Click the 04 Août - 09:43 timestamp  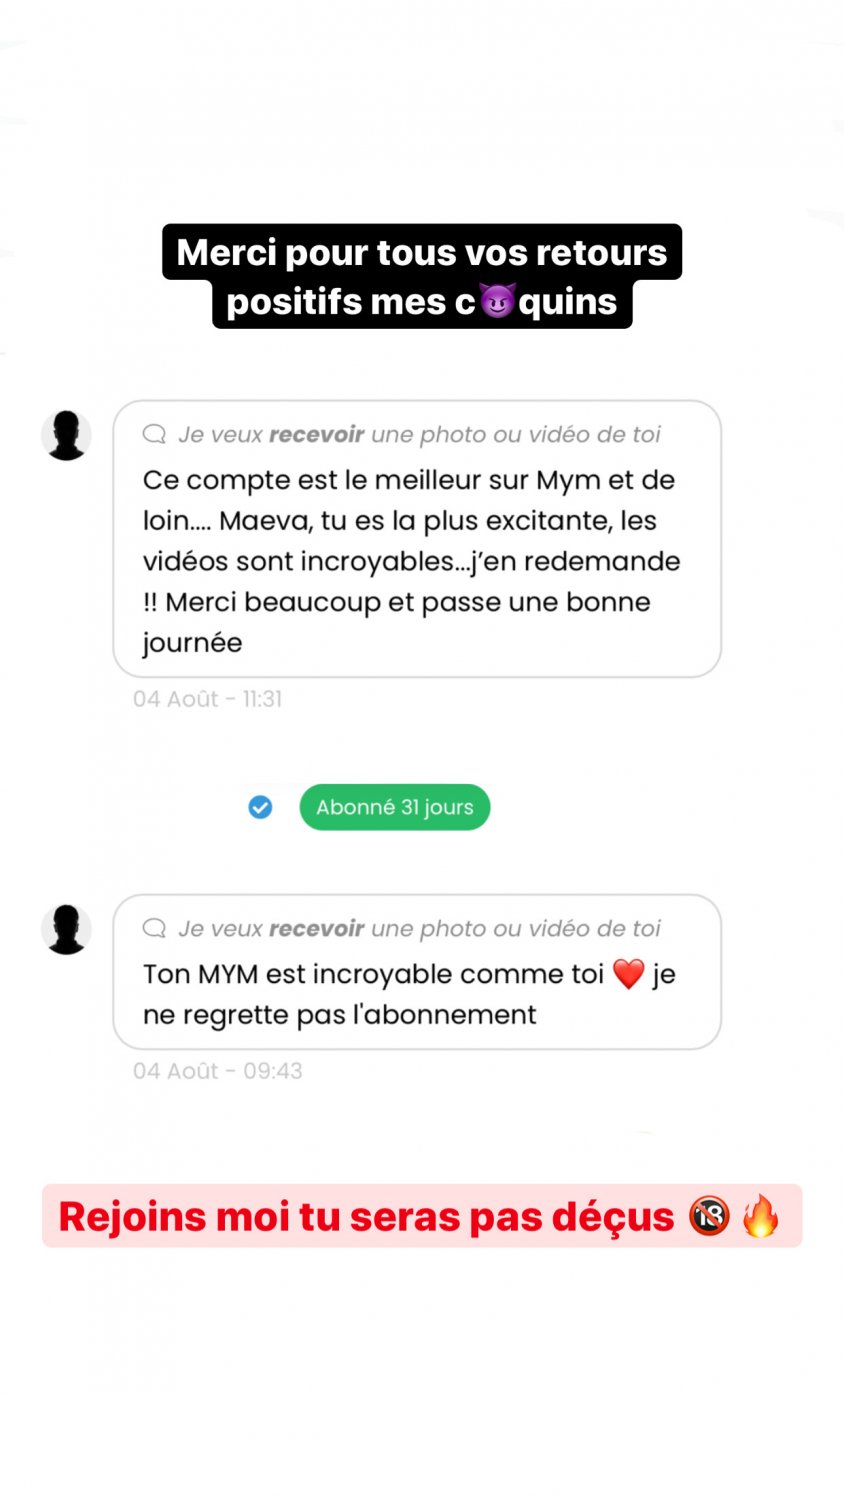pos(217,1071)
